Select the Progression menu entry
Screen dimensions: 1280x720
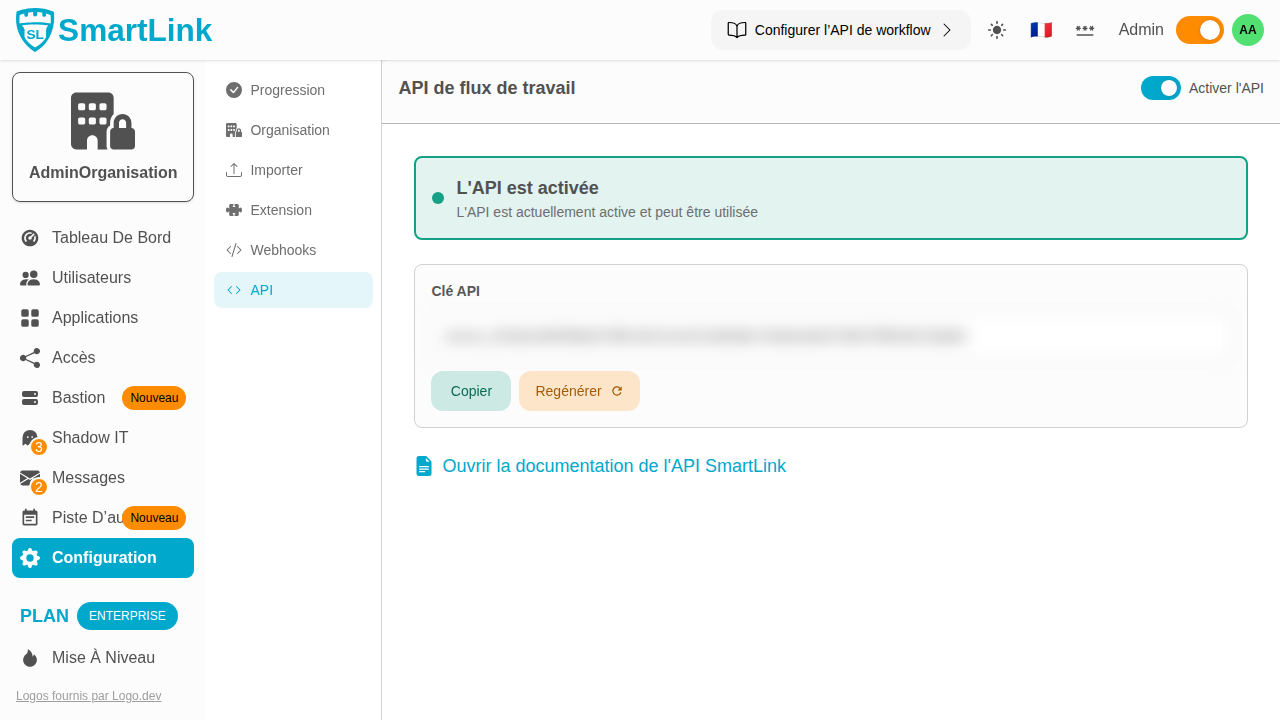(x=287, y=90)
